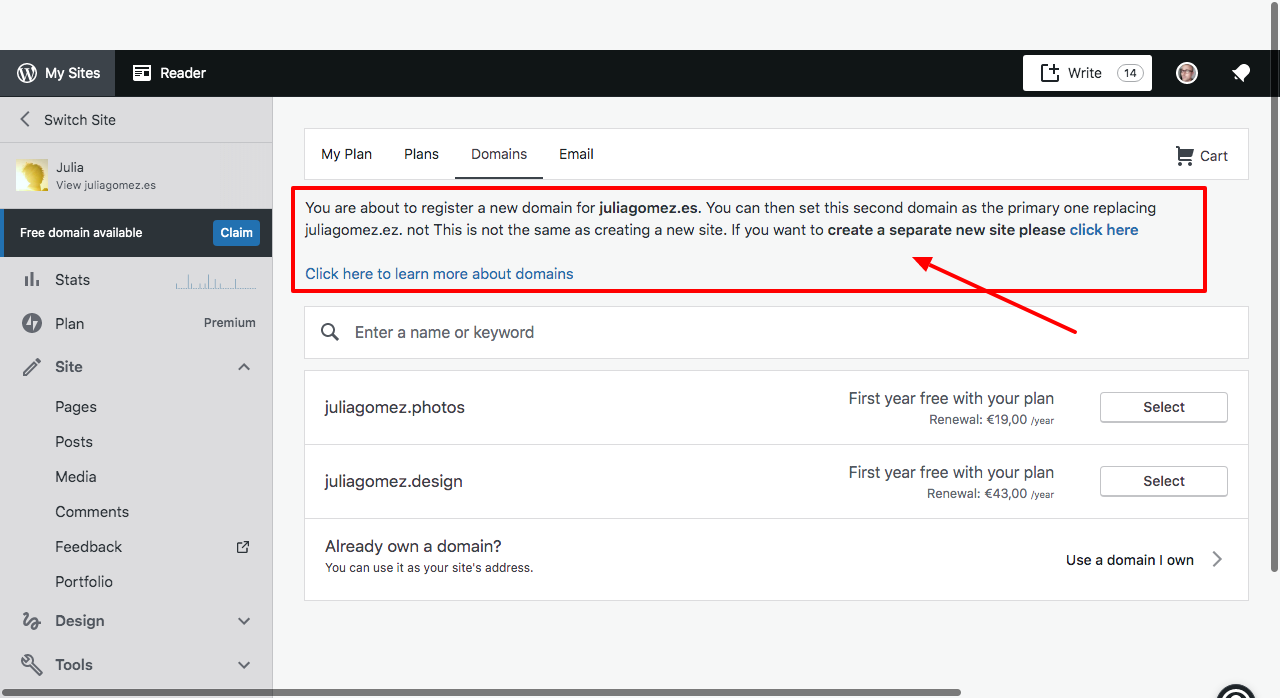Open Feedback in the sidebar
This screenshot has width=1280, height=698.
(89, 547)
